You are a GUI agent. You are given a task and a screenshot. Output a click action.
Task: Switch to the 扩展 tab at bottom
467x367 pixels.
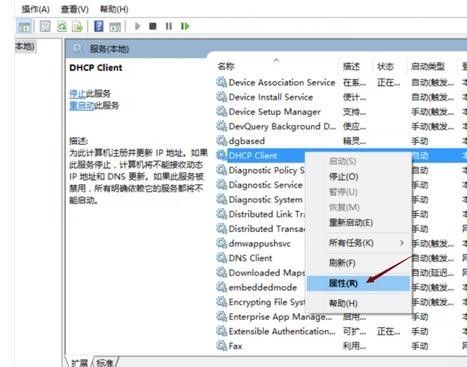click(x=79, y=362)
